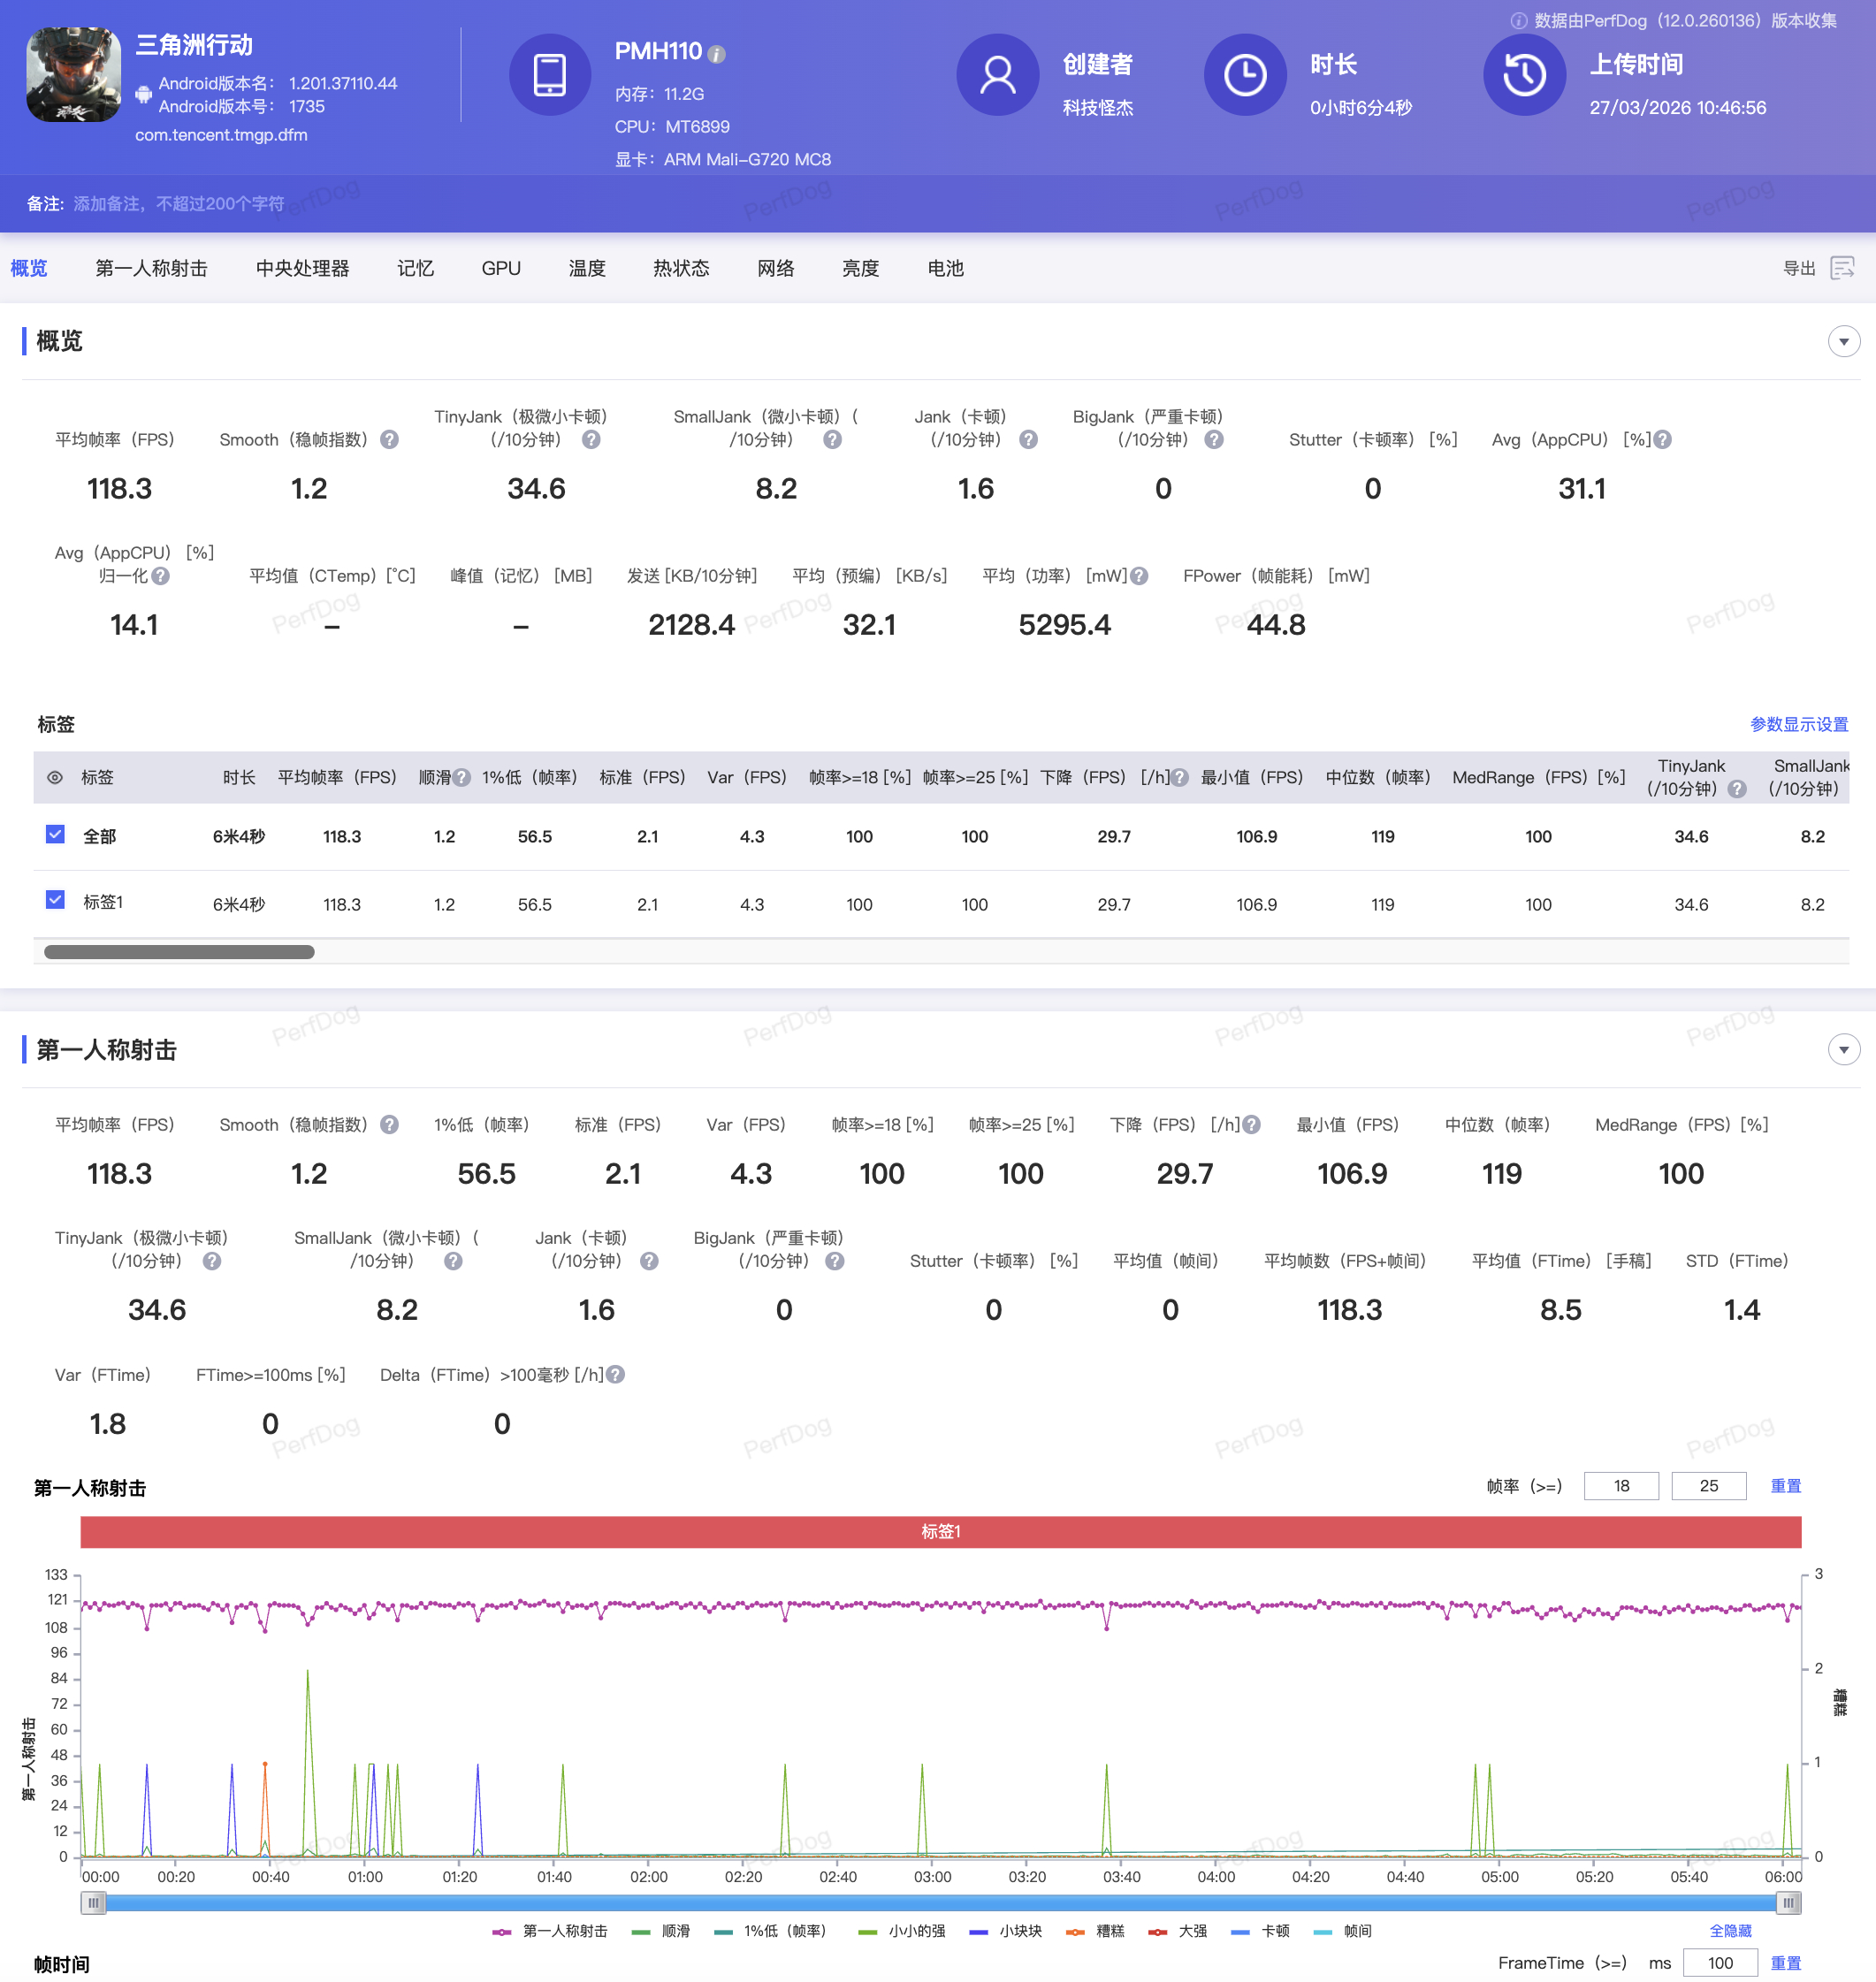Click the chart timeline range slider handle
This screenshot has height=1982, width=1876.
pyautogui.click(x=93, y=1903)
